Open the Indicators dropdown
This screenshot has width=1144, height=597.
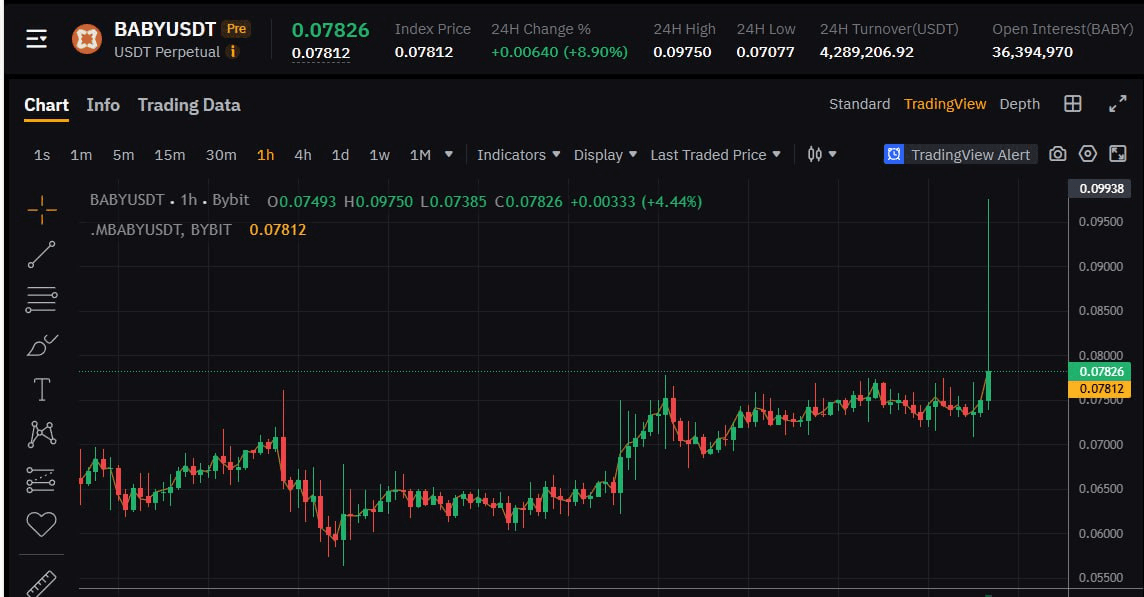click(x=517, y=155)
